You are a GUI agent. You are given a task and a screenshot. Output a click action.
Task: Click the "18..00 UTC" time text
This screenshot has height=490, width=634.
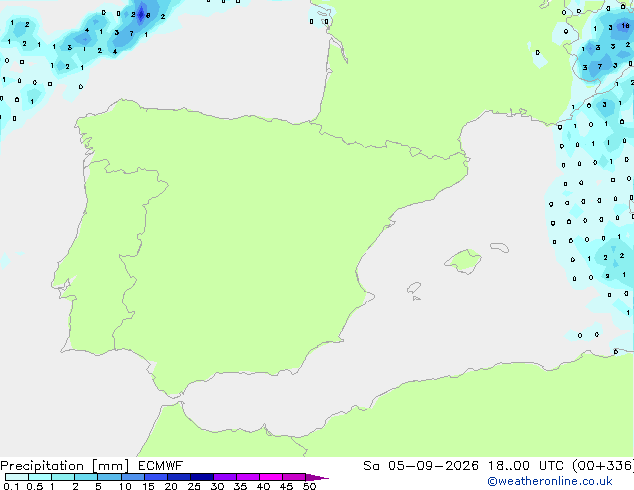(525, 466)
